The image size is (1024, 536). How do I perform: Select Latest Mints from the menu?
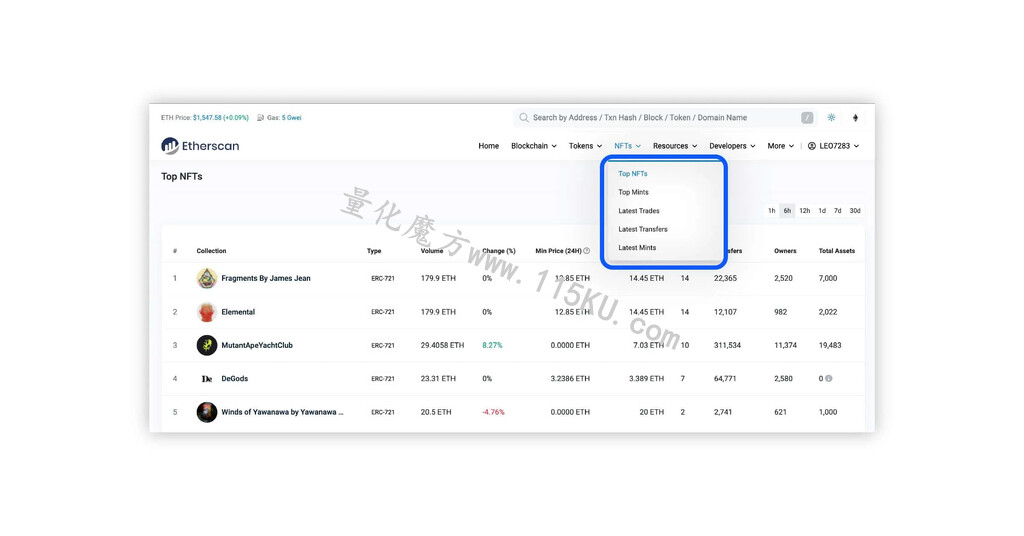(637, 247)
